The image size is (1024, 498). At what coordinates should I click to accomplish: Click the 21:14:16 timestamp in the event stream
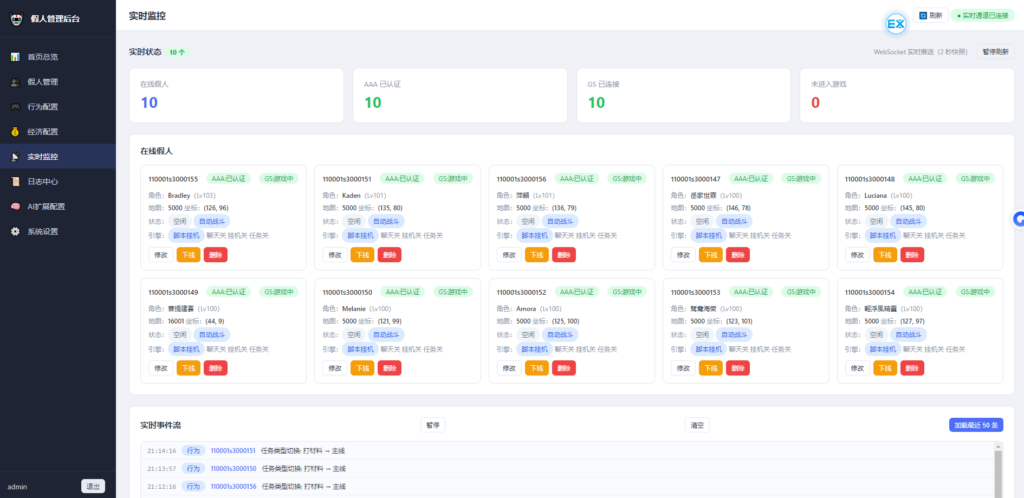(161, 450)
